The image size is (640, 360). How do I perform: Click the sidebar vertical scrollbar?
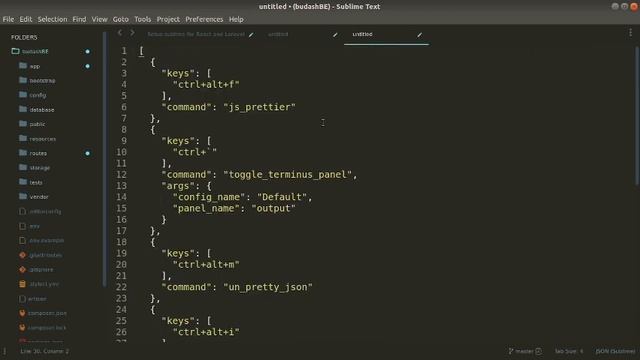point(105,159)
